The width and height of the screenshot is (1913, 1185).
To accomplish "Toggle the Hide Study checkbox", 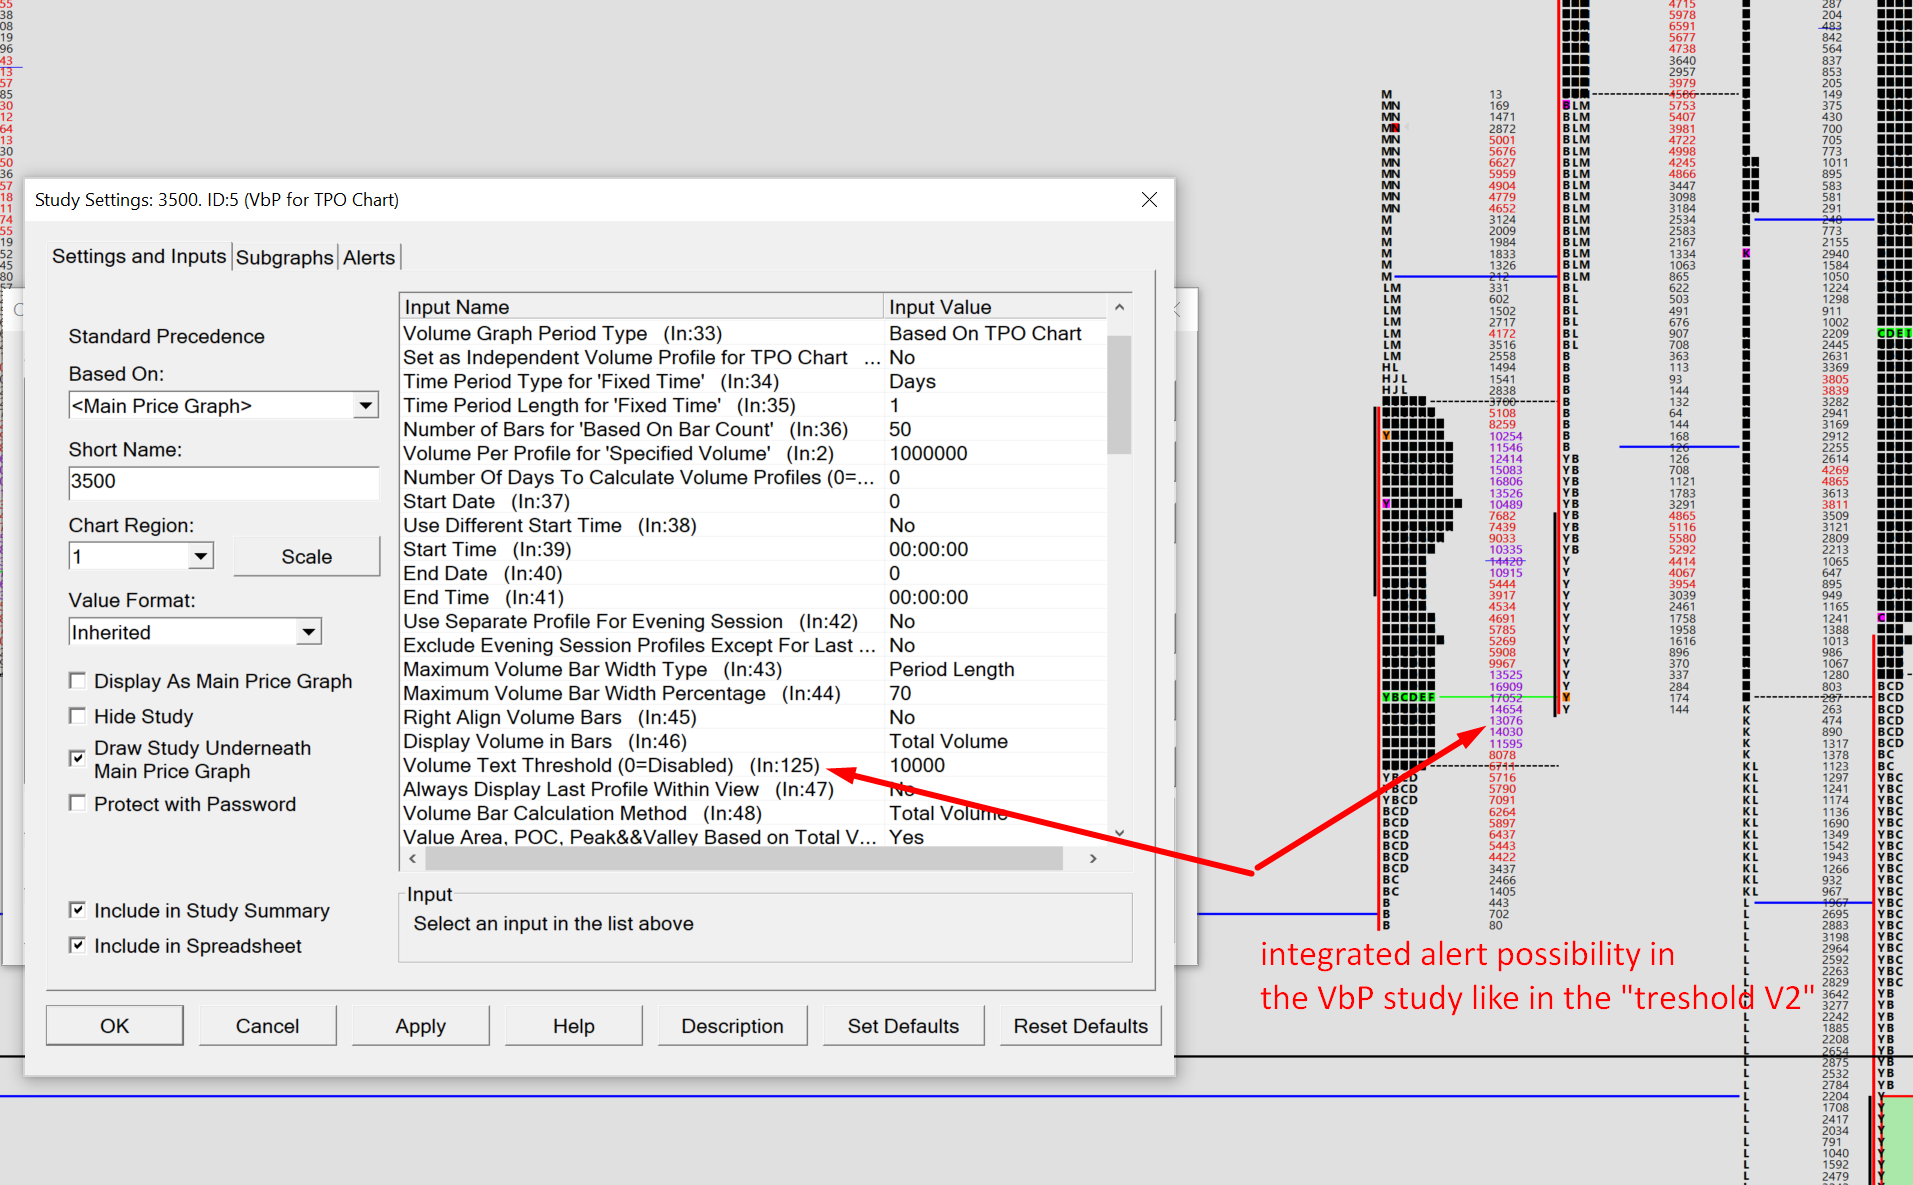I will (x=77, y=716).
